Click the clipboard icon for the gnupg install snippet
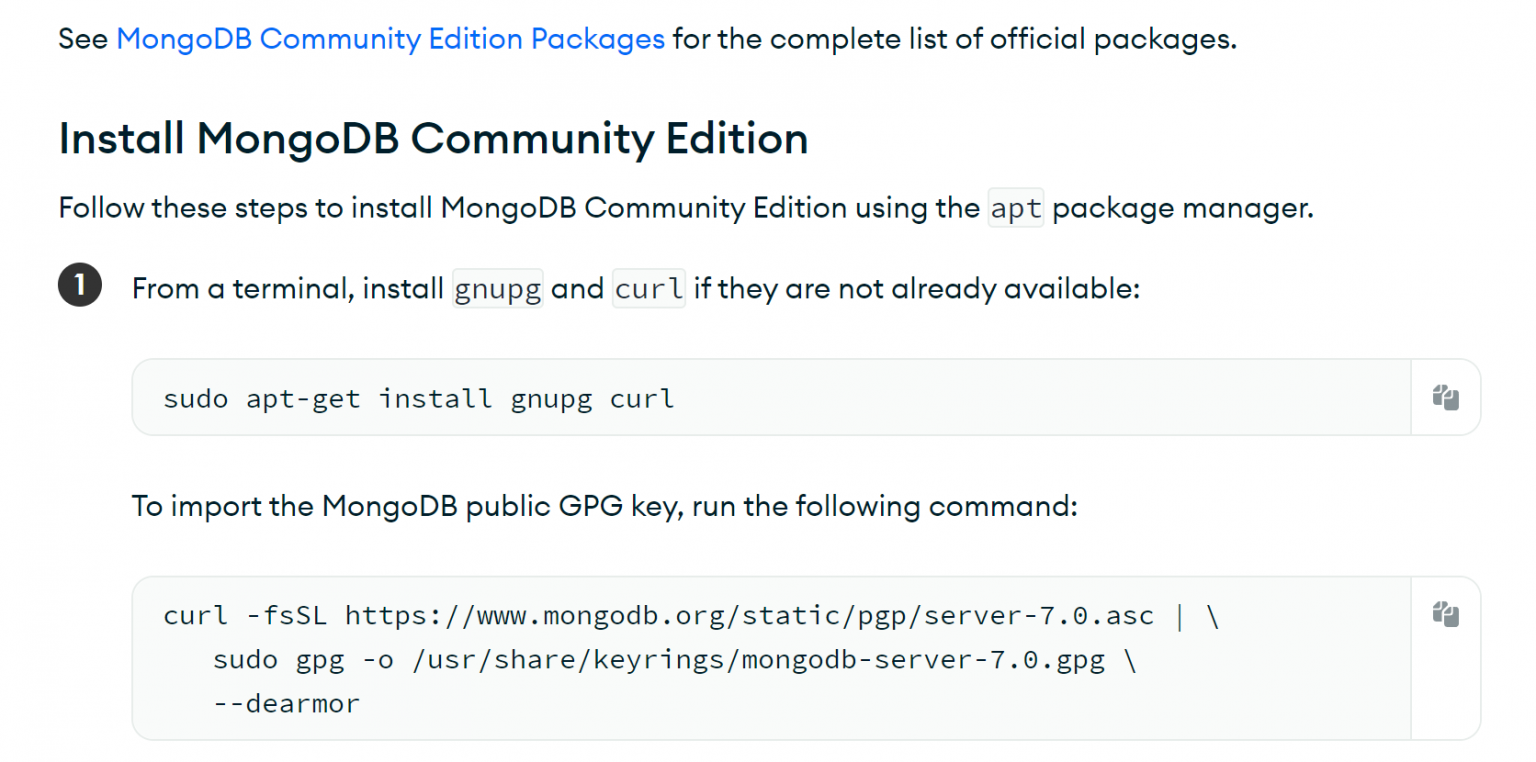This screenshot has width=1536, height=762. pos(1445,397)
